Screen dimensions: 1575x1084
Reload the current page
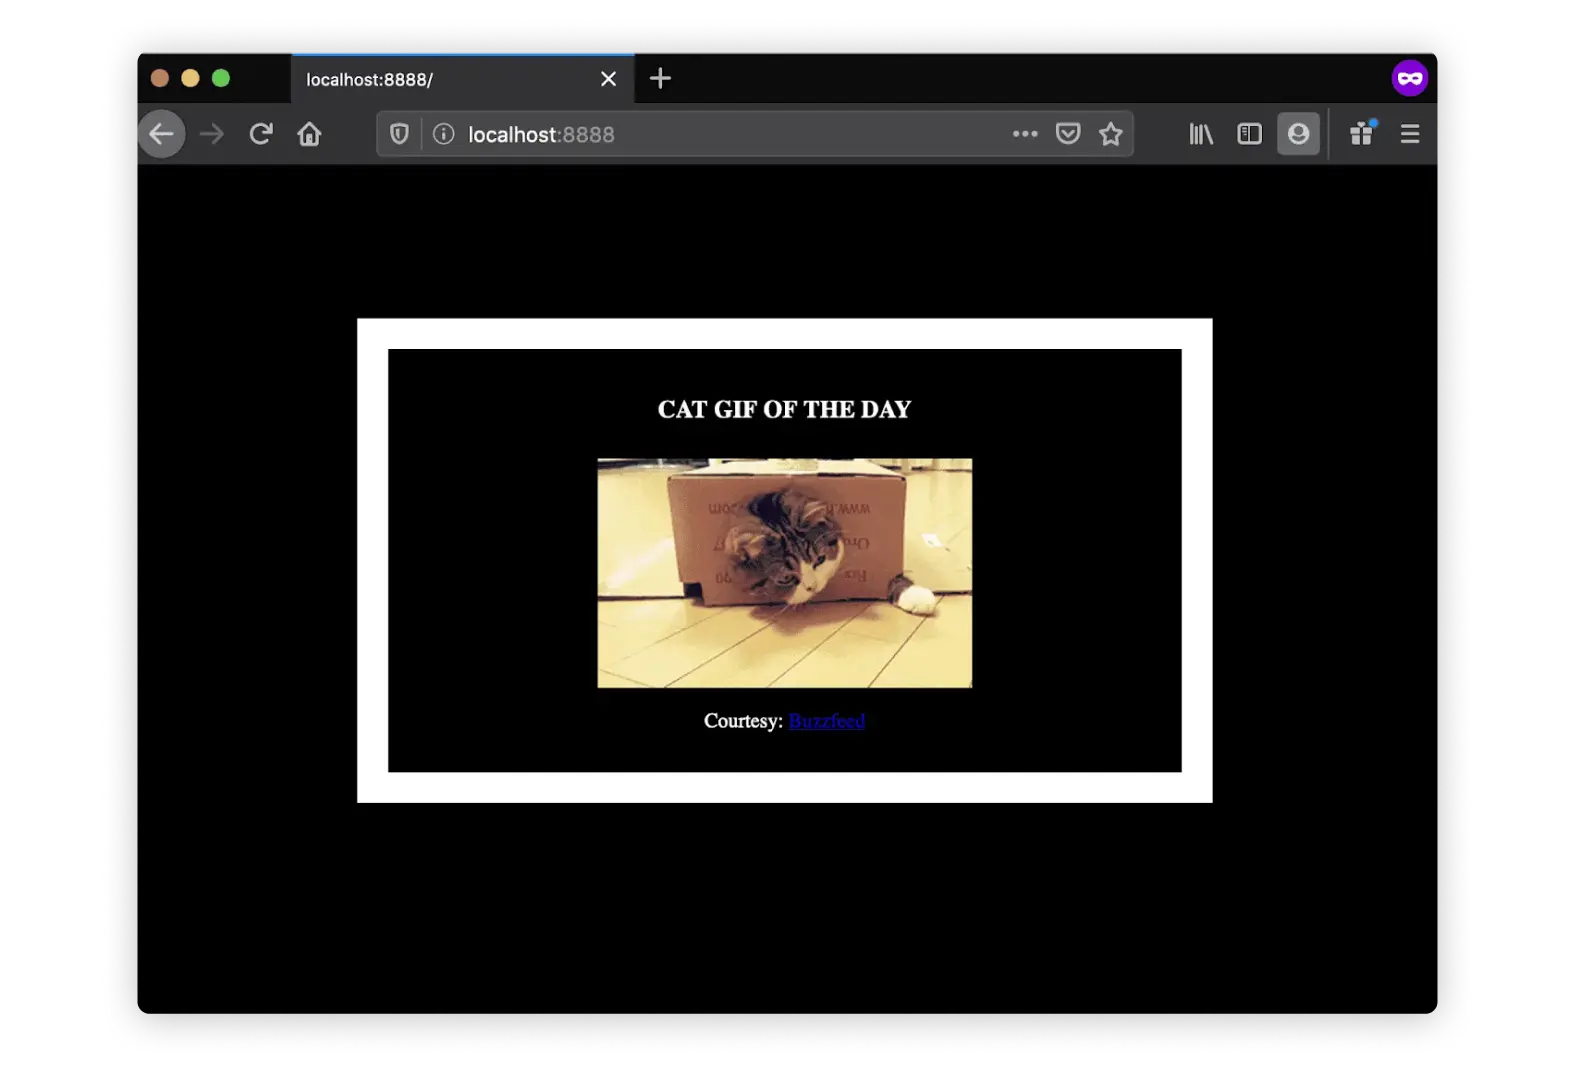point(261,134)
